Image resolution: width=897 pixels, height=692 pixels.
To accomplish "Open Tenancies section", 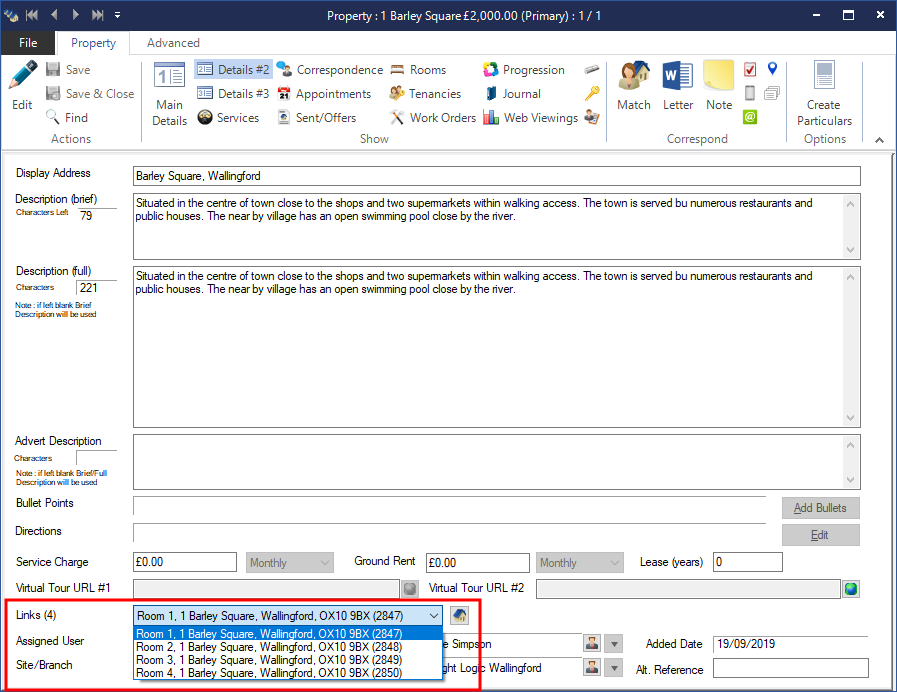I will tap(425, 94).
